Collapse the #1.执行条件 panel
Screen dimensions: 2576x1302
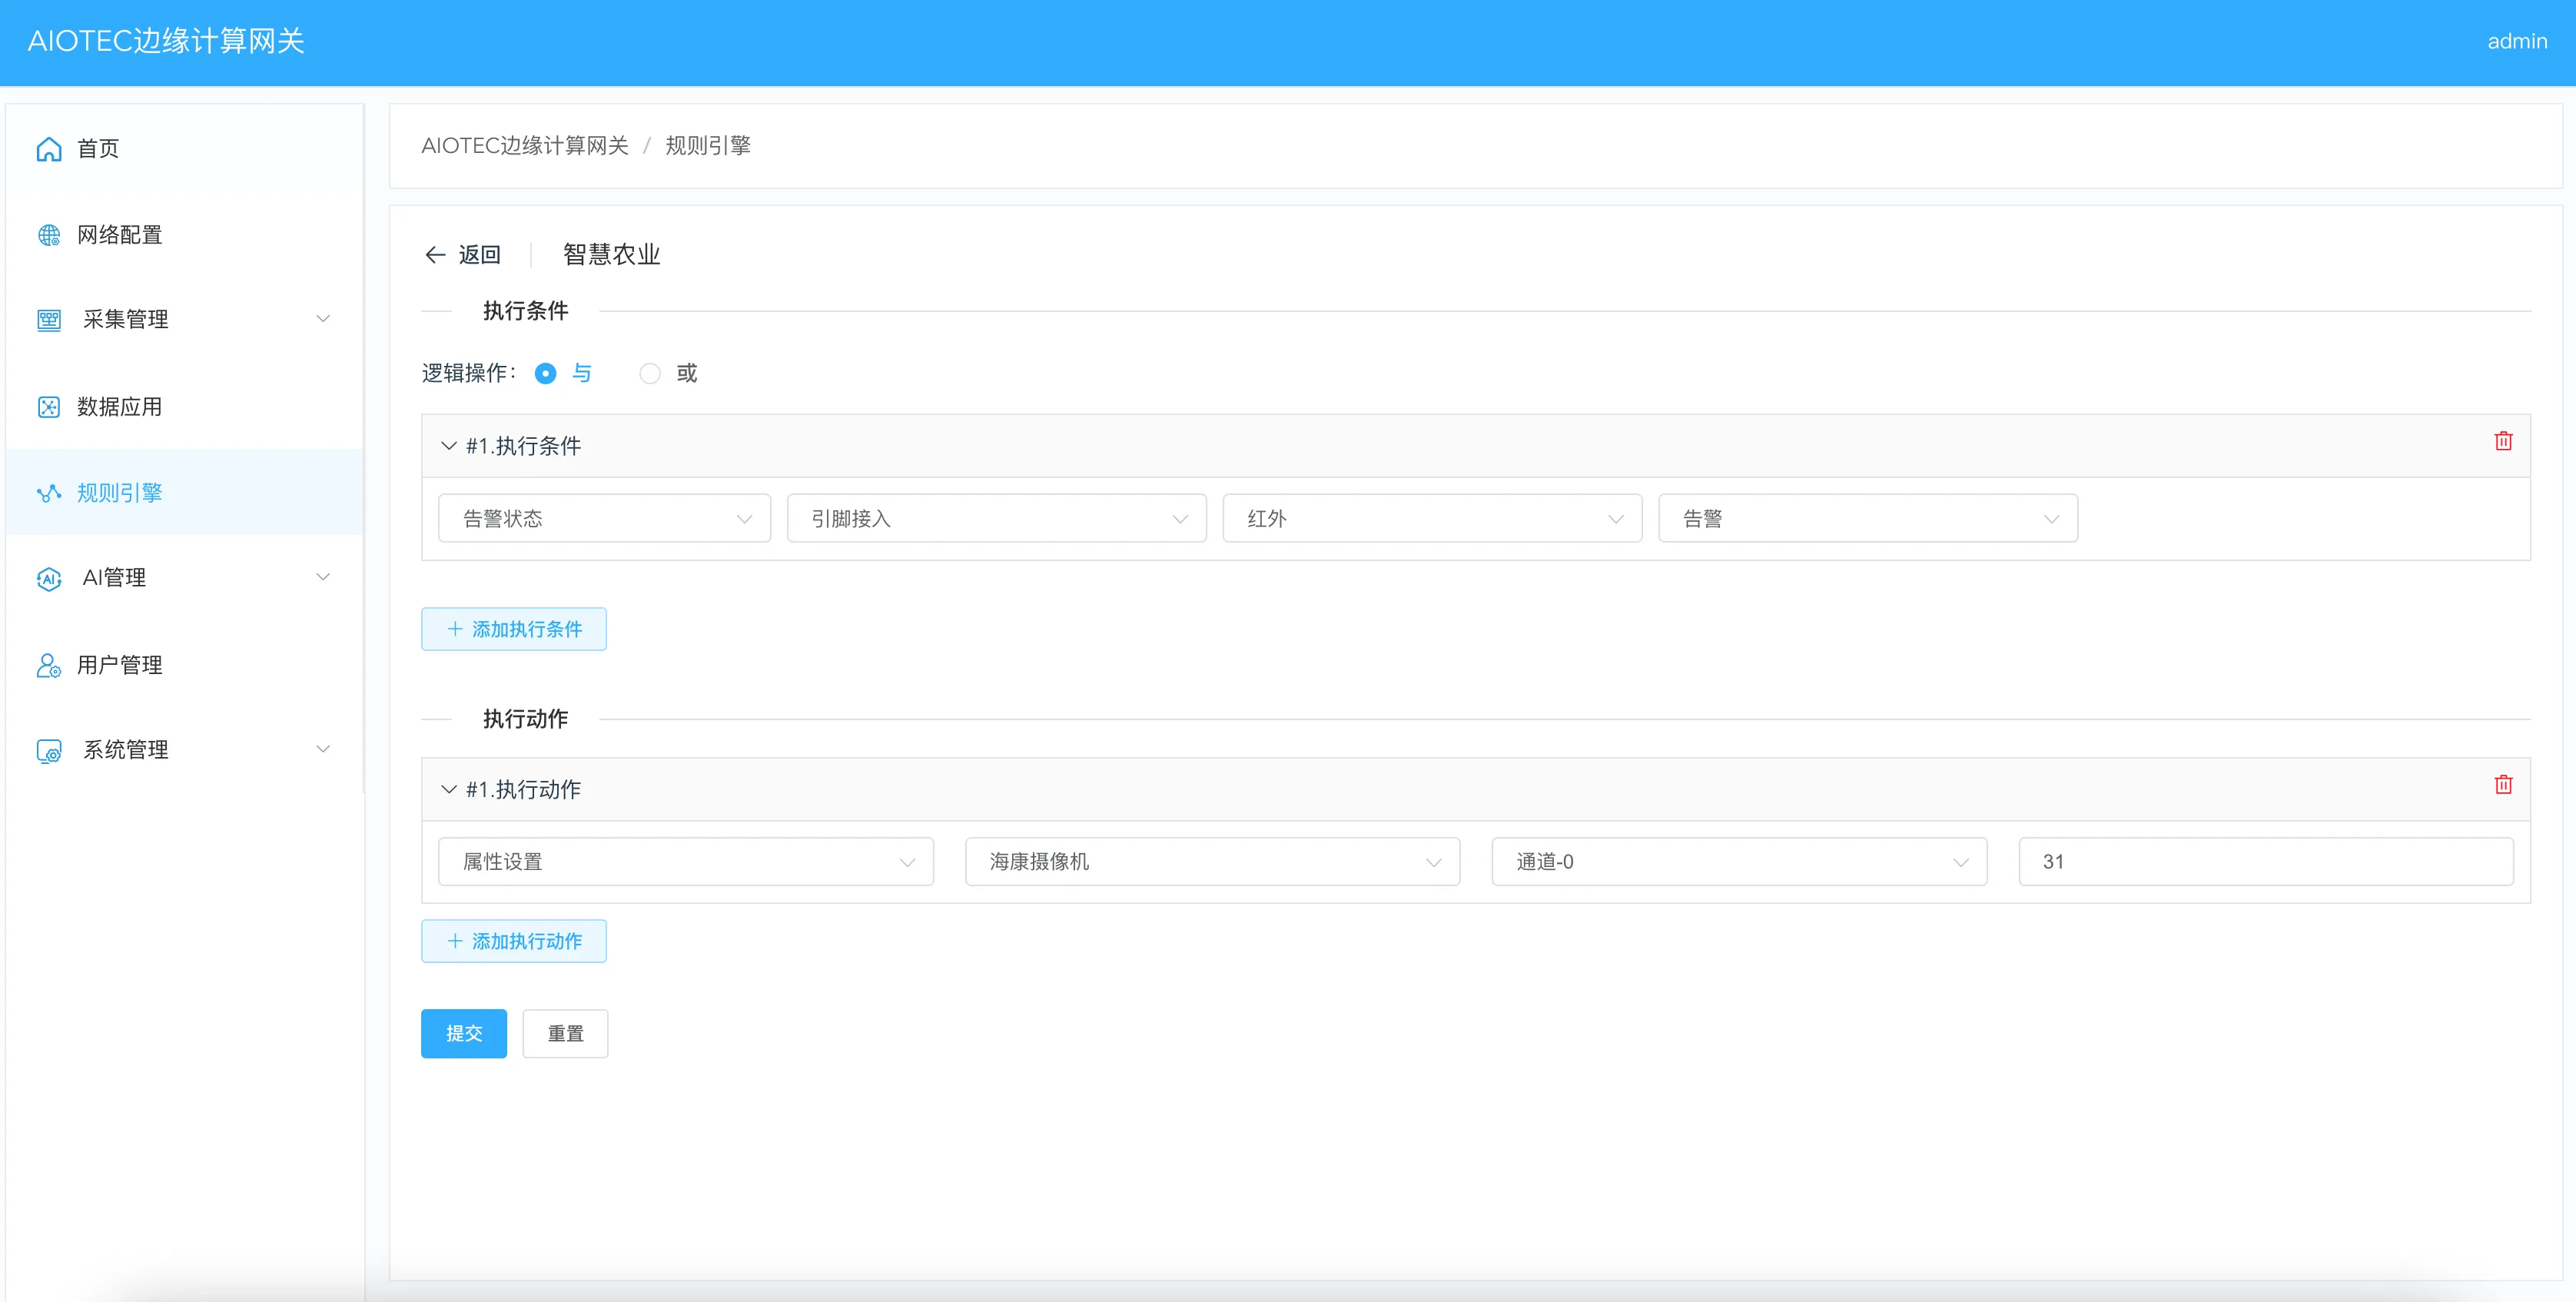tap(449, 446)
